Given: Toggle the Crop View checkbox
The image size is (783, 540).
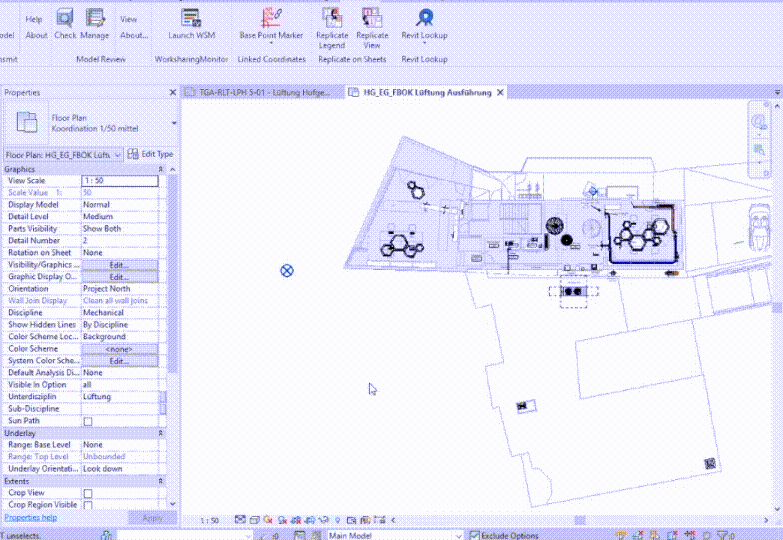Looking at the screenshot, I should (x=87, y=494).
